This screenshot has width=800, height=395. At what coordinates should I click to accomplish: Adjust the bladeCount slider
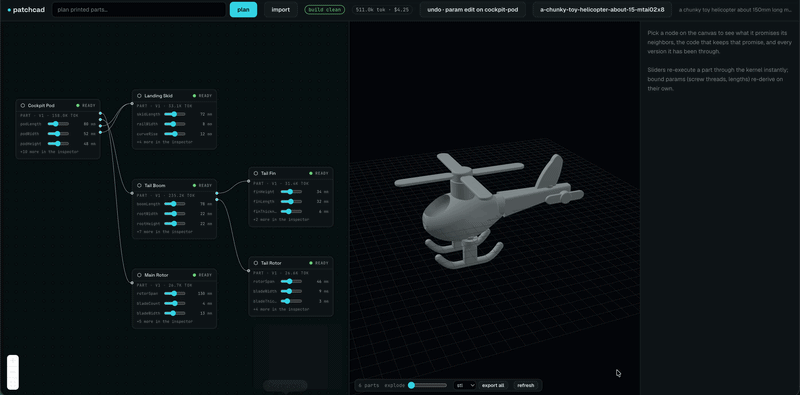pyautogui.click(x=174, y=303)
